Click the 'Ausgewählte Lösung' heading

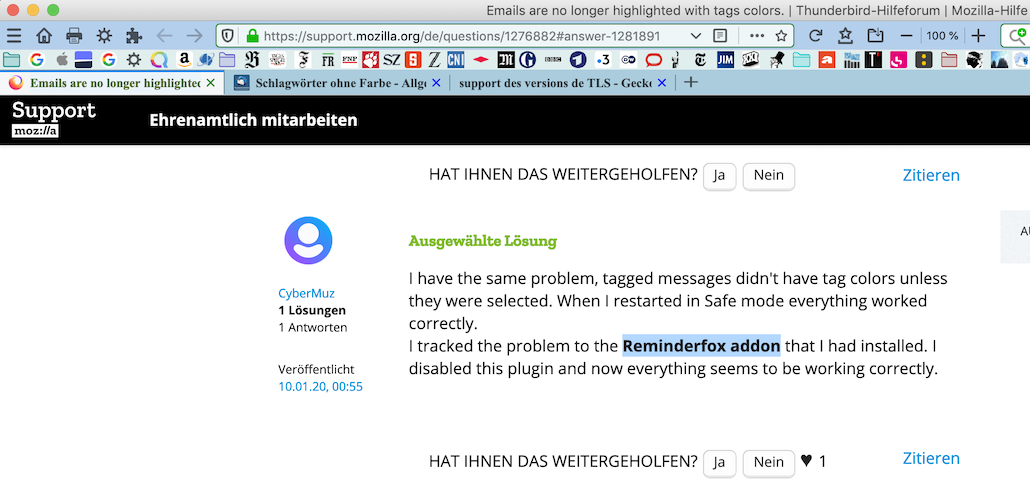click(482, 241)
